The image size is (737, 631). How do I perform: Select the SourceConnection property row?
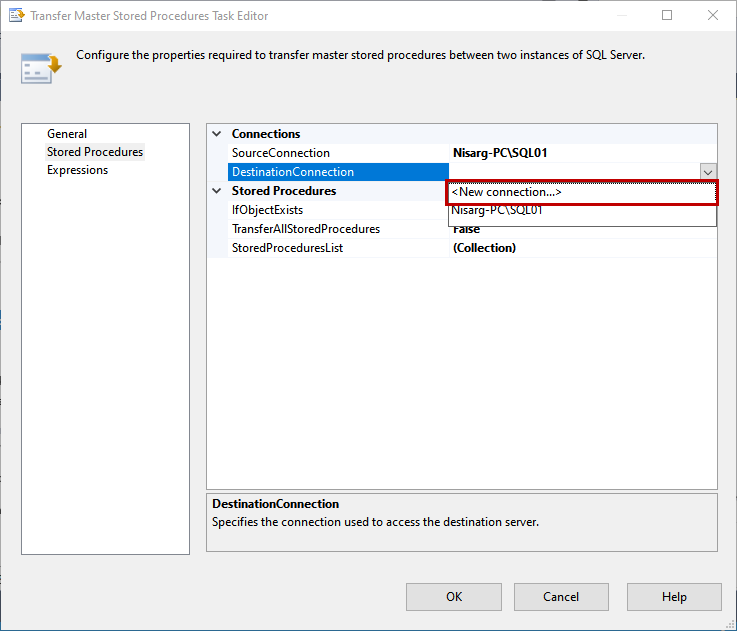click(x=281, y=153)
